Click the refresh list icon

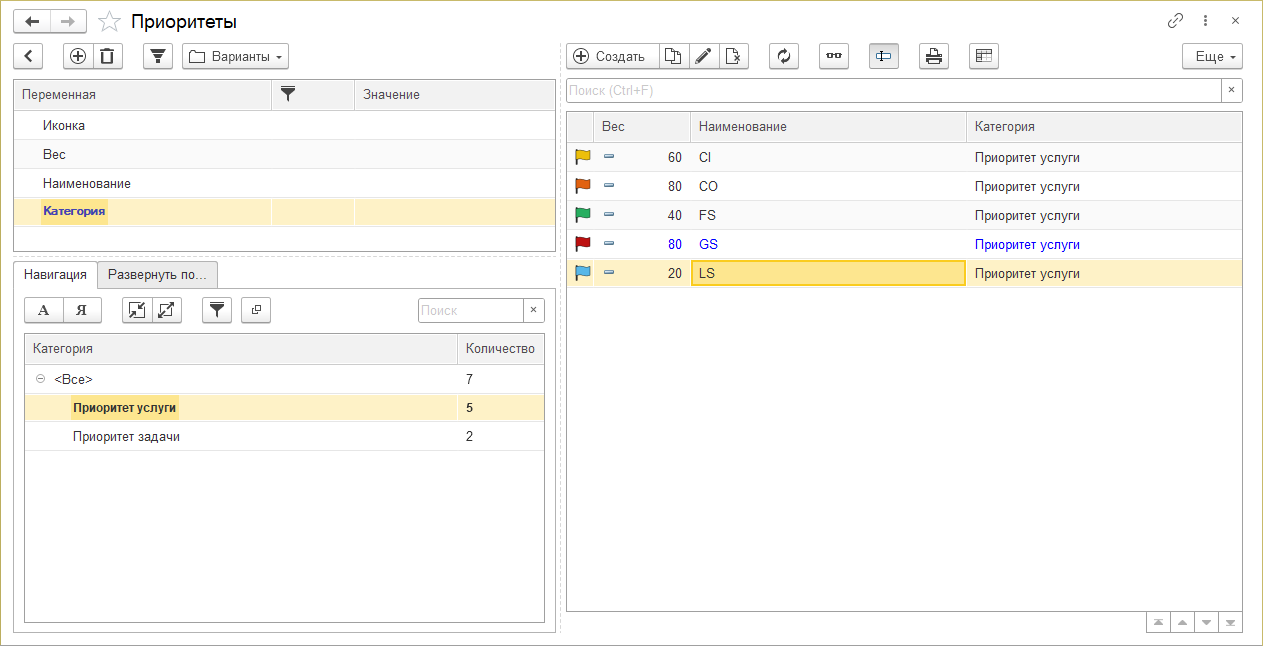(x=784, y=56)
